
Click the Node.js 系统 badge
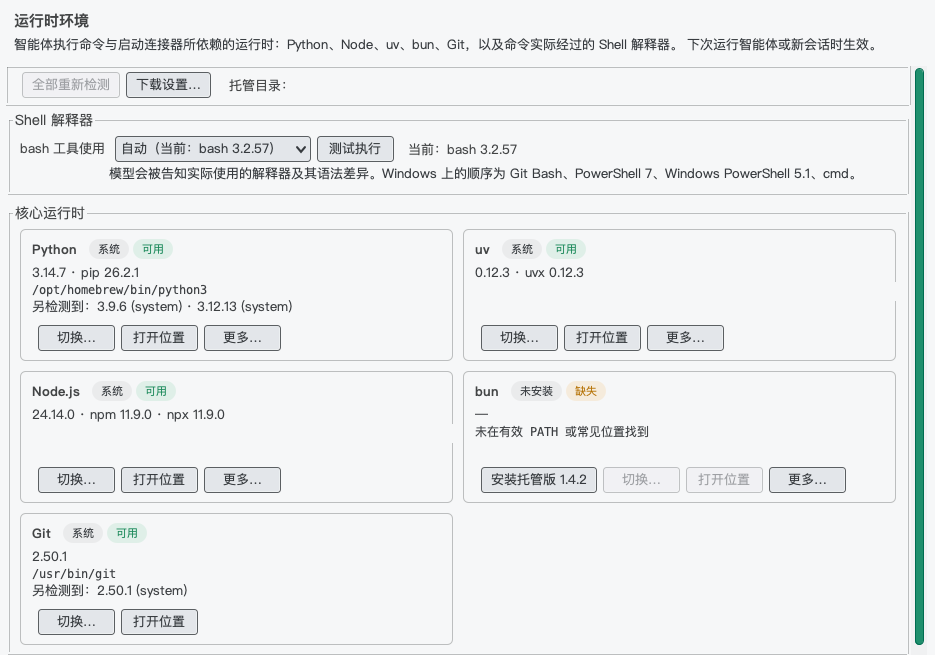click(x=112, y=391)
